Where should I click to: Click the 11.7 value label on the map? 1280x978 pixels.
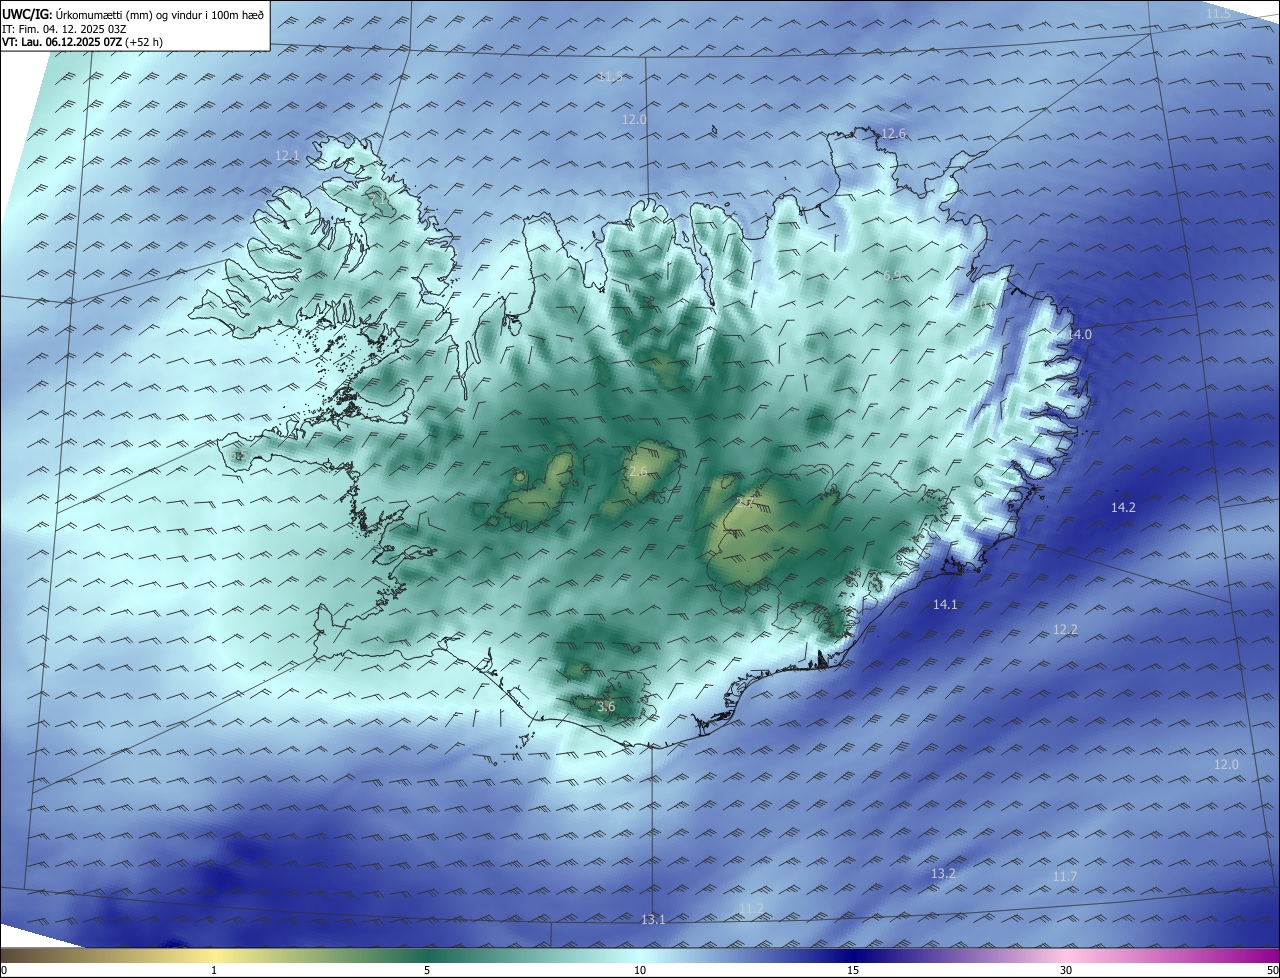[x=1065, y=877]
